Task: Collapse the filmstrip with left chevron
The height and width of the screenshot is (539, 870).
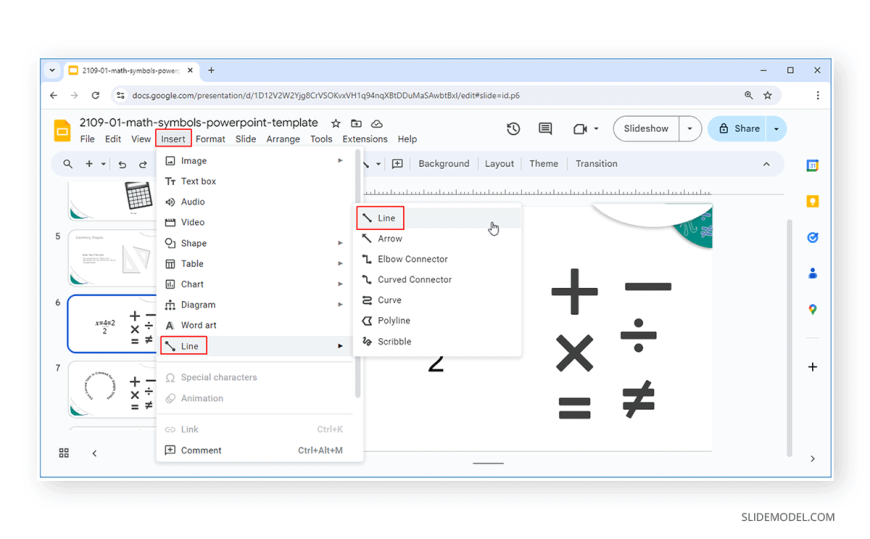Action: [x=94, y=454]
